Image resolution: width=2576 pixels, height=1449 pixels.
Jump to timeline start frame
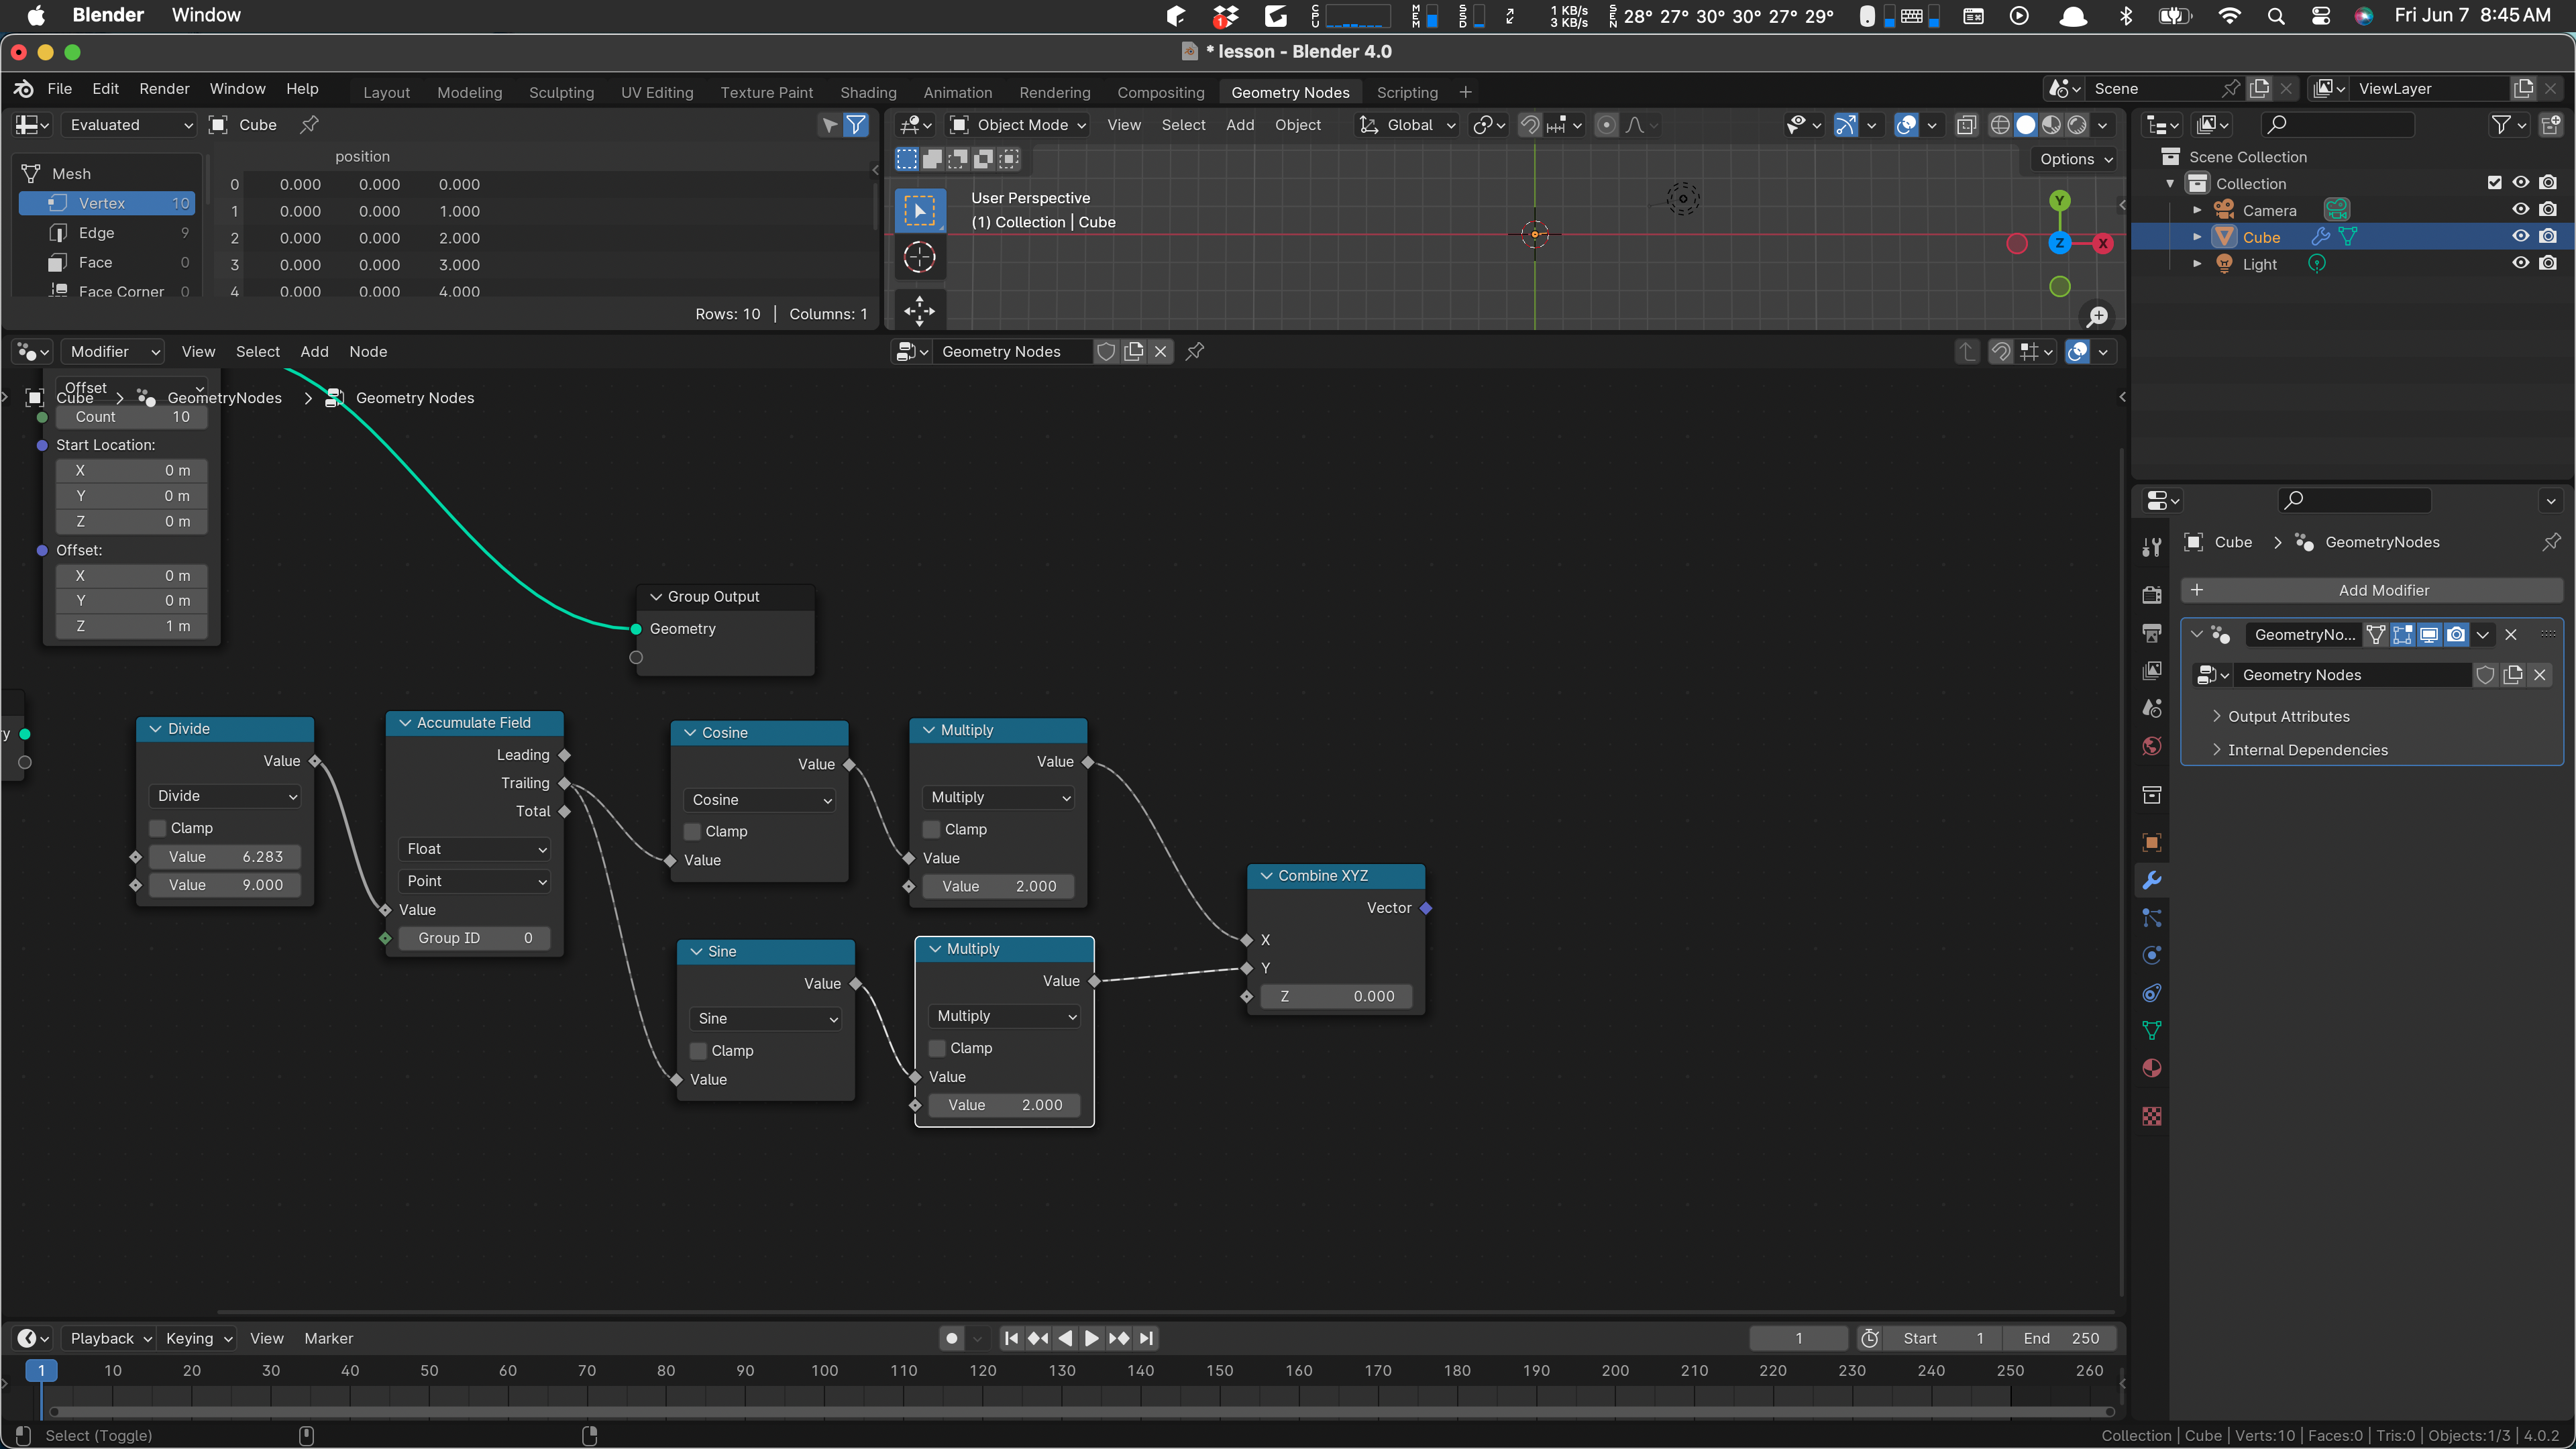1011,1338
